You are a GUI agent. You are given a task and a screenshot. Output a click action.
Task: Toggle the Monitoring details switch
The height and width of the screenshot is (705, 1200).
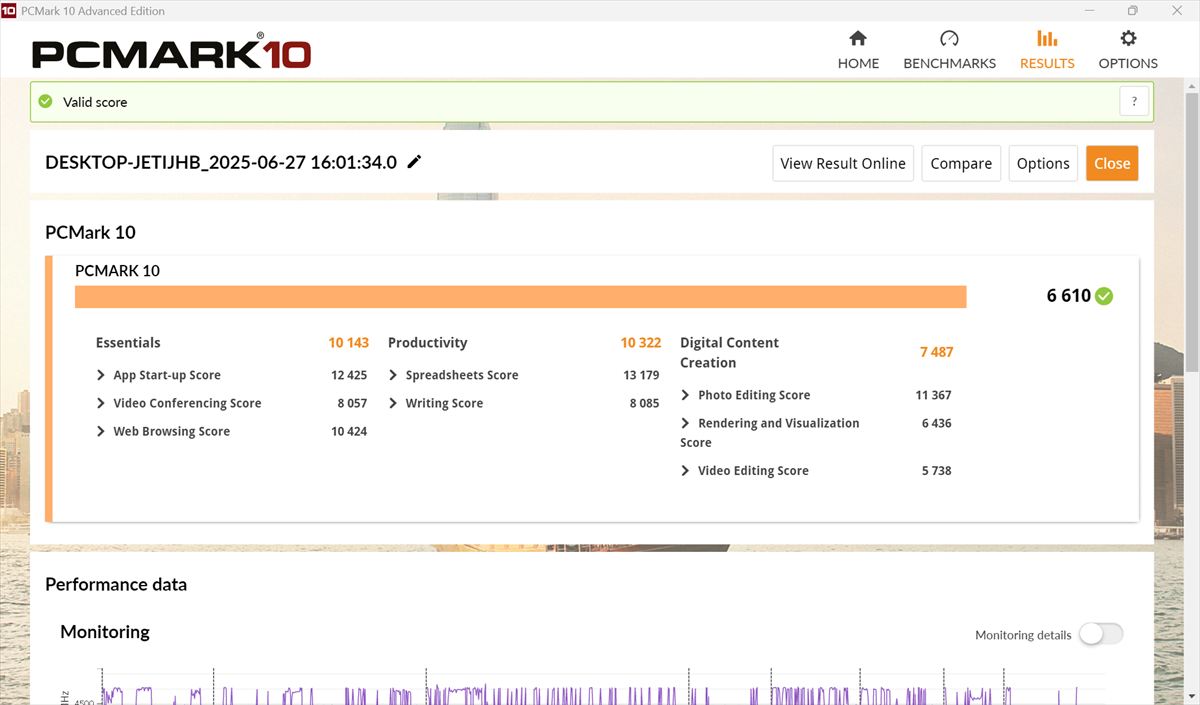click(x=1101, y=634)
